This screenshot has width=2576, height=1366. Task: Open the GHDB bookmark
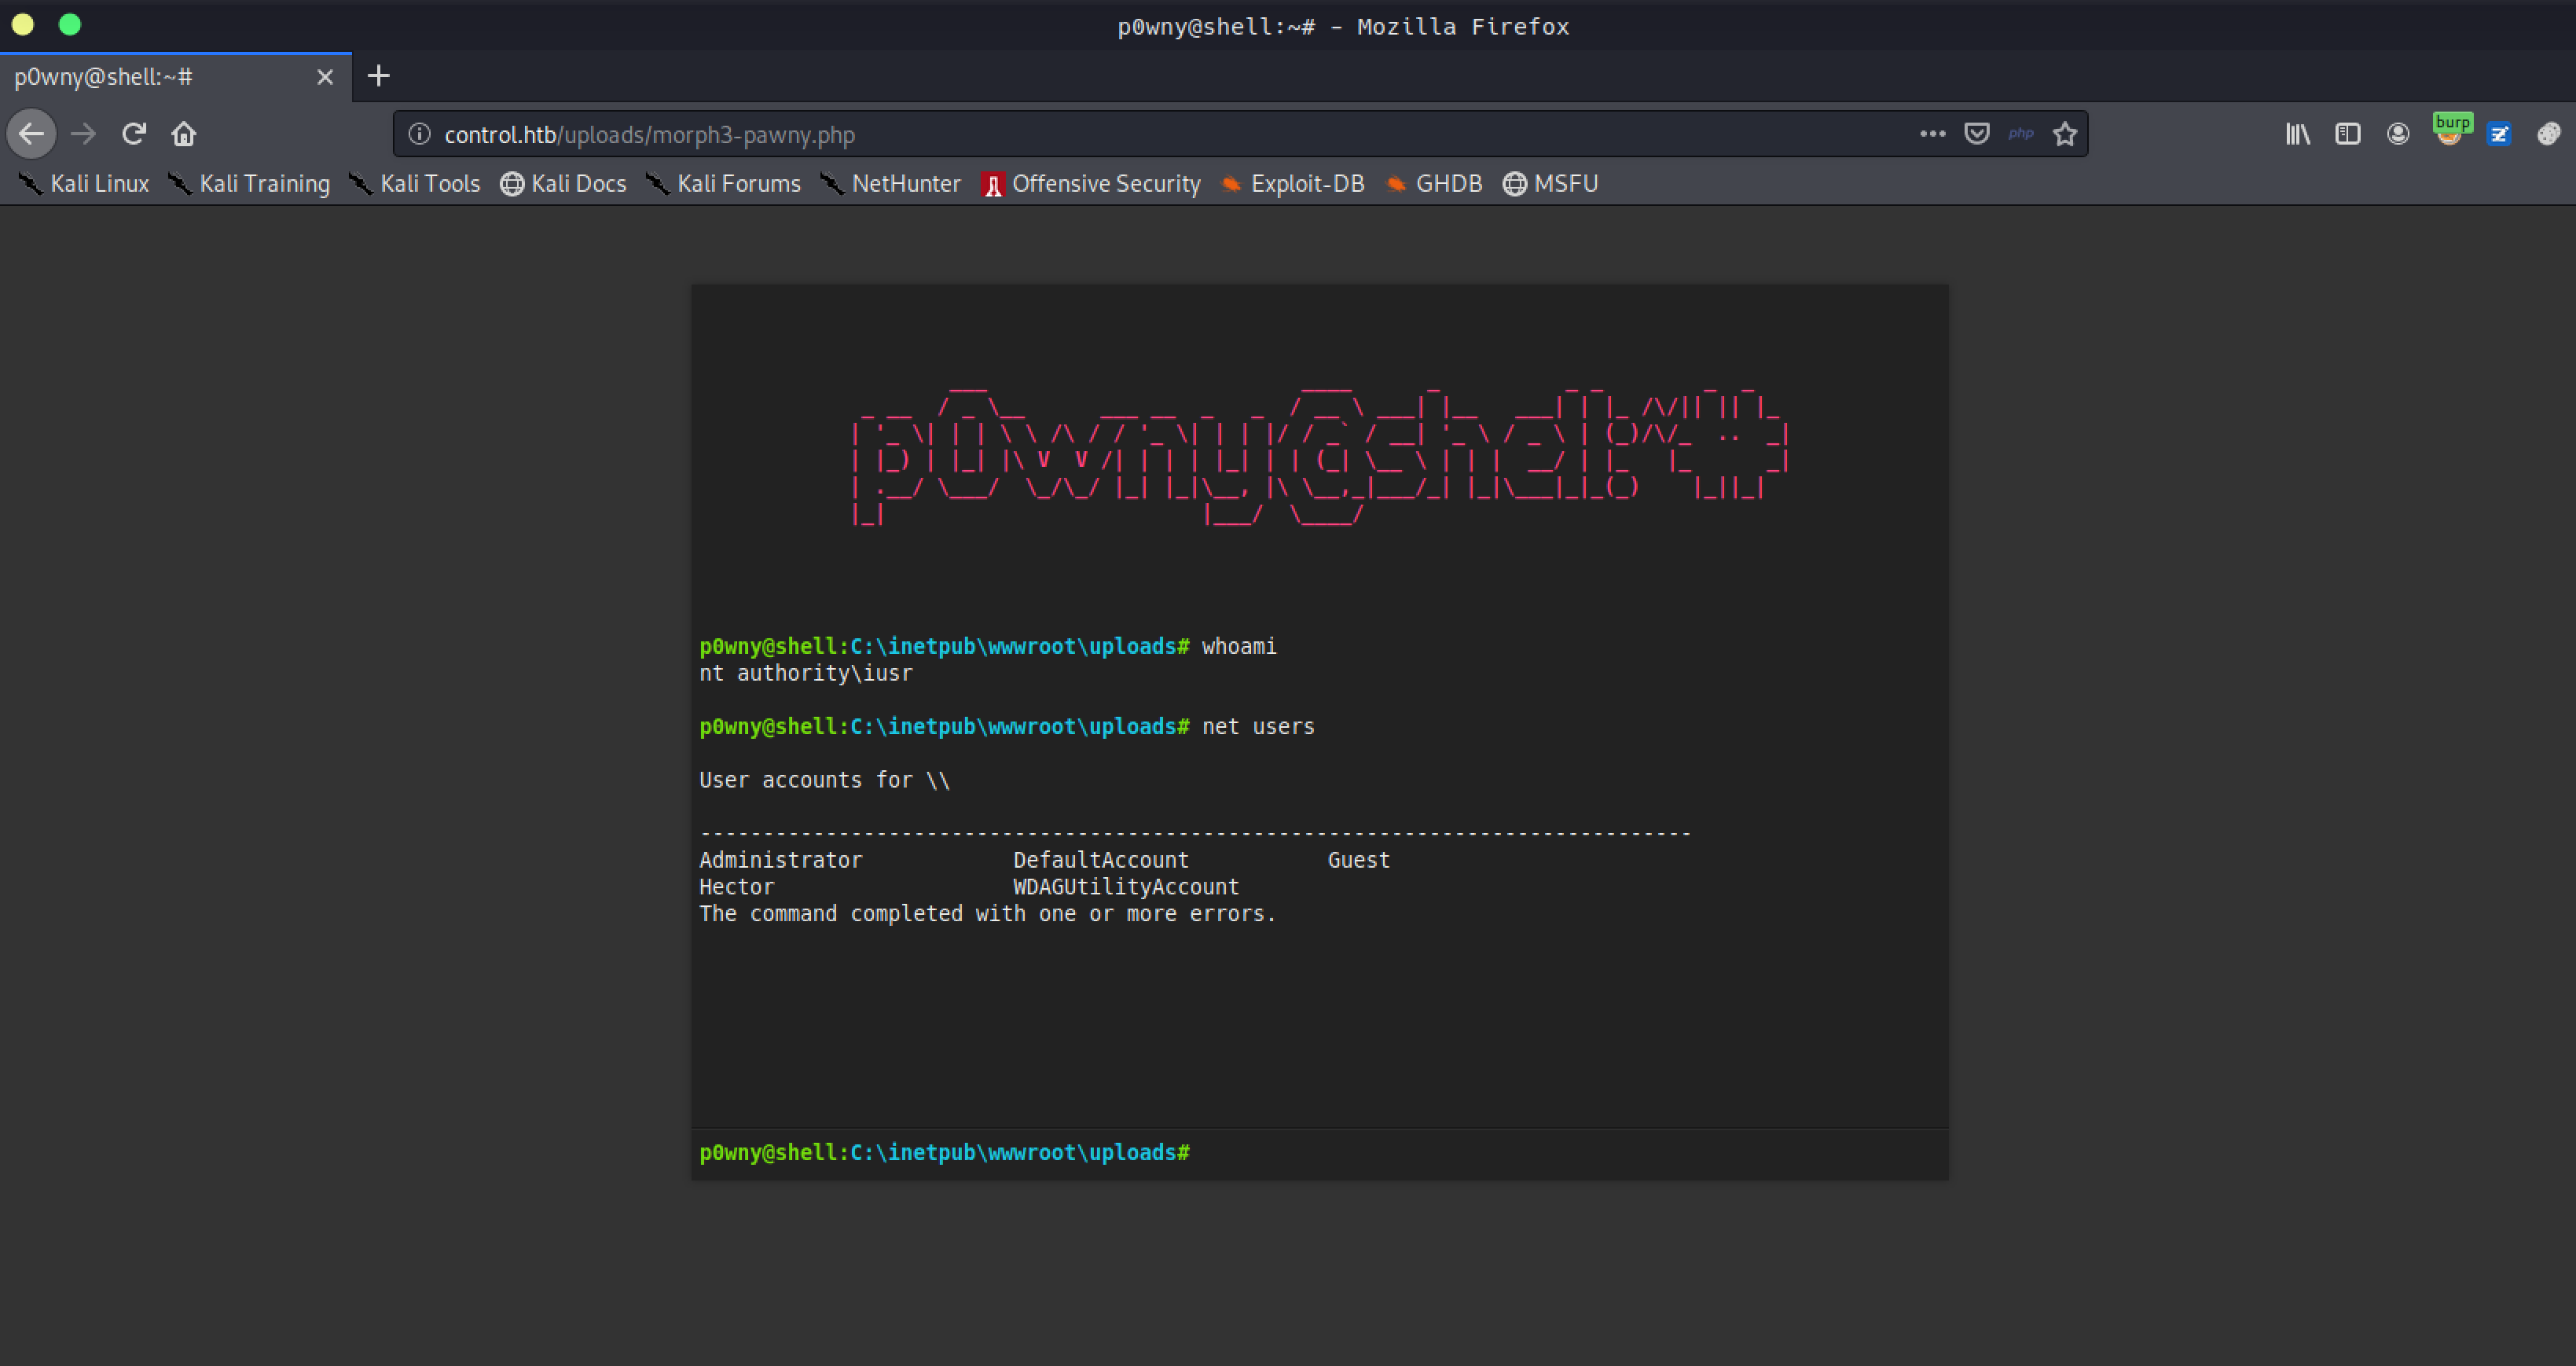[x=1434, y=184]
